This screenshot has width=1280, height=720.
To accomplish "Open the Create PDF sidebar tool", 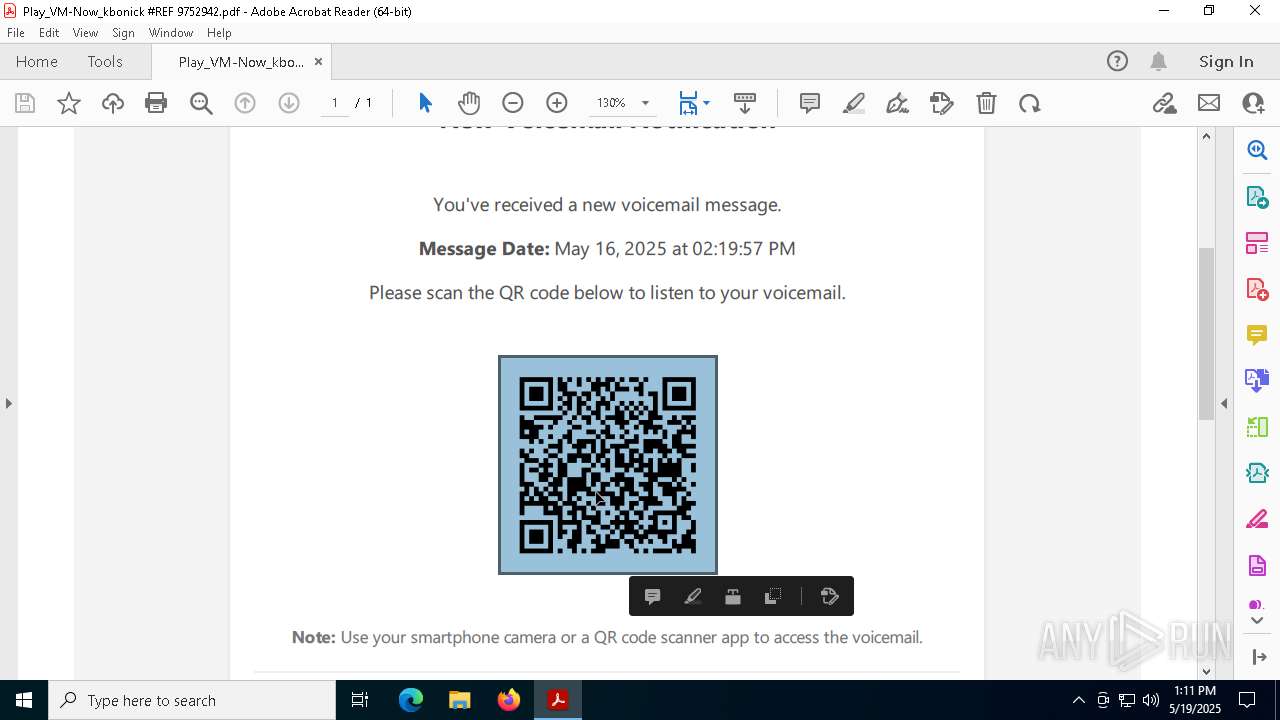I will (x=1257, y=289).
